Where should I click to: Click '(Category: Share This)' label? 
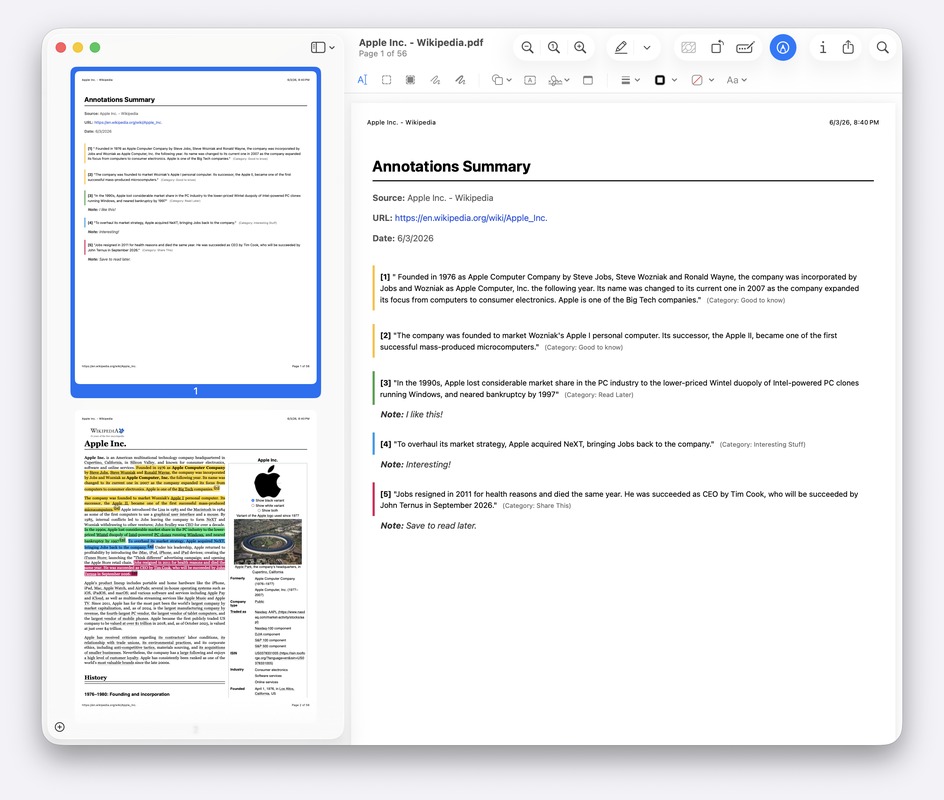(536, 506)
